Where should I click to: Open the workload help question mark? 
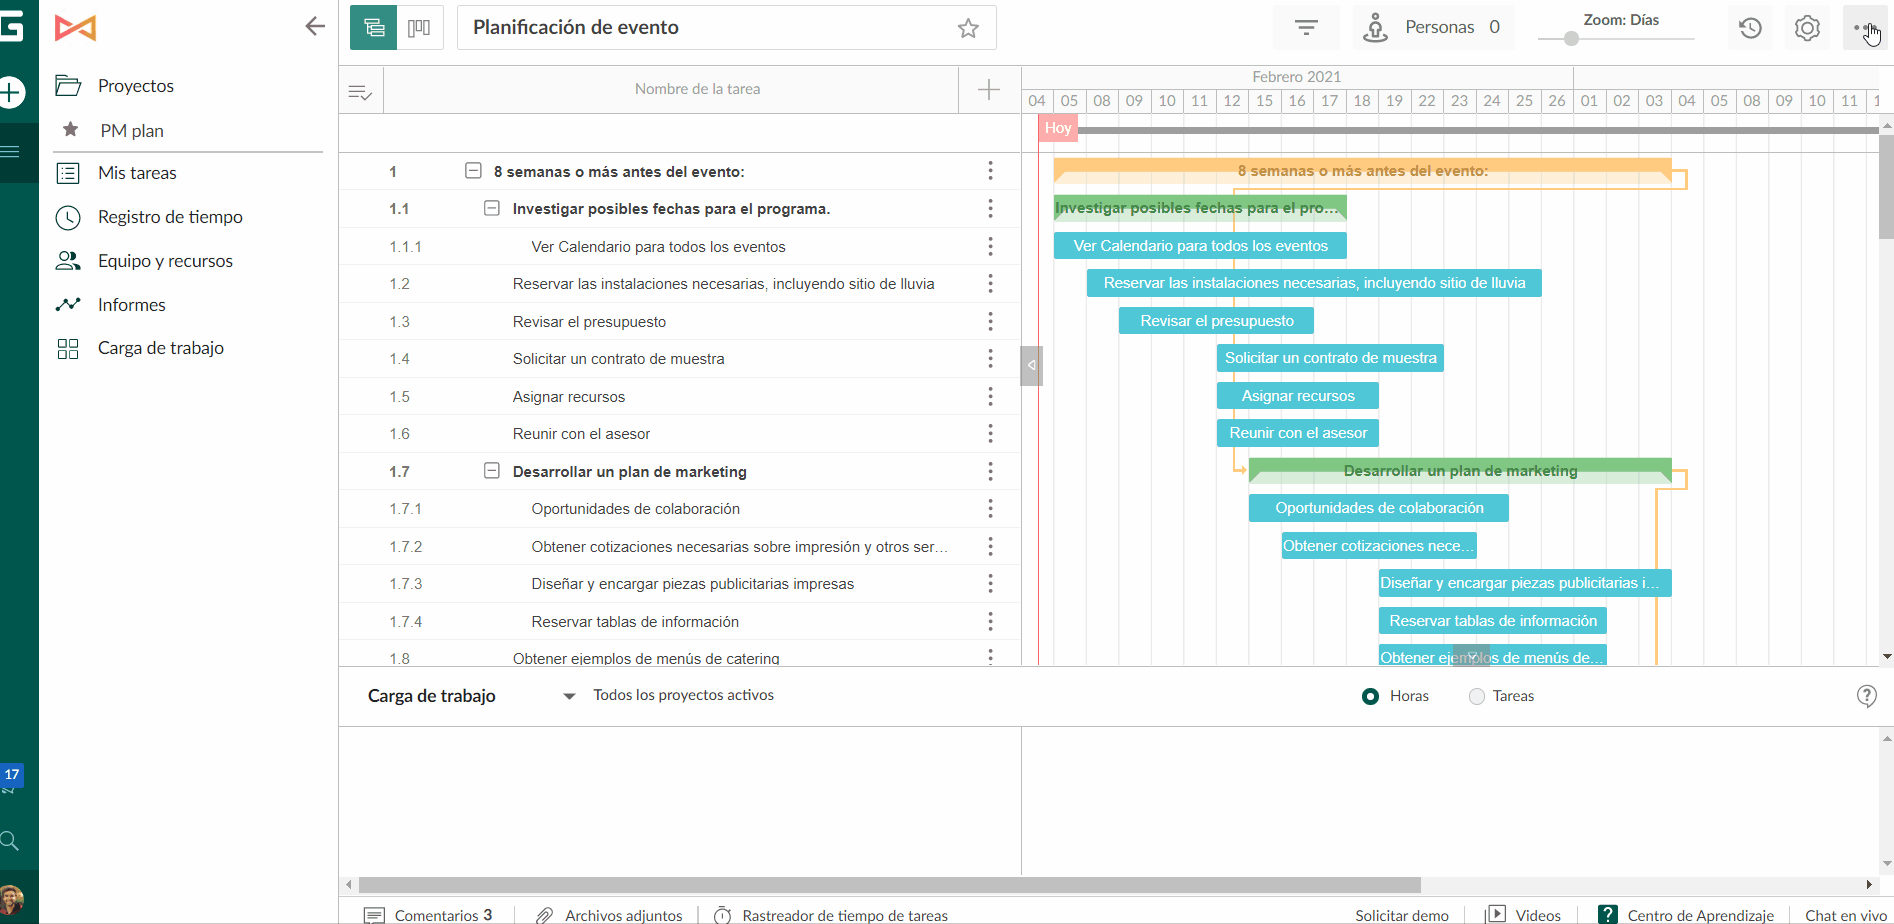pos(1866,696)
